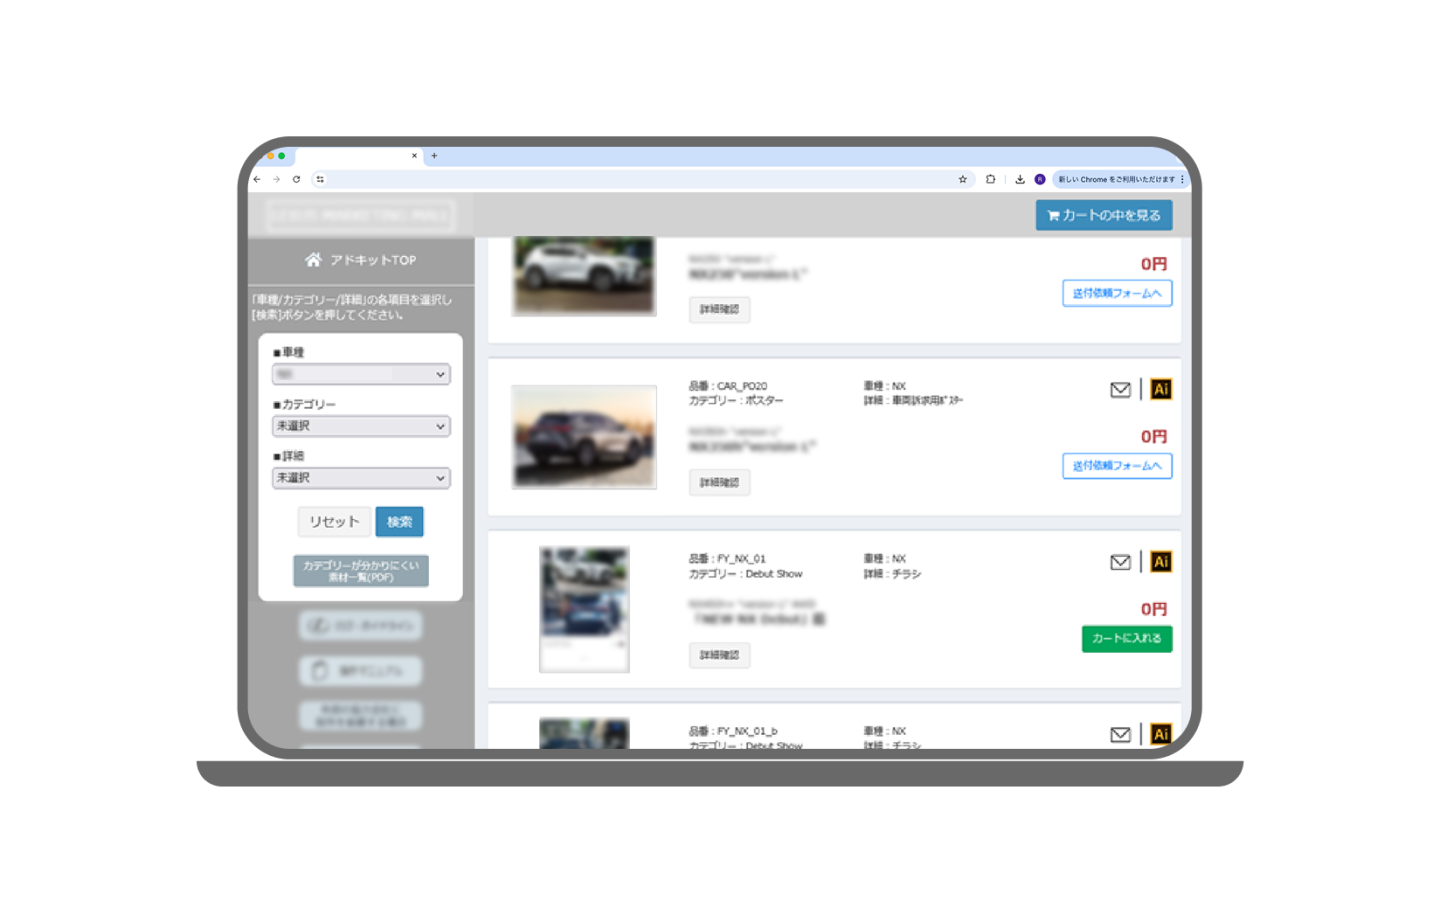Reload the page in the browser
The image size is (1440, 922).
pyautogui.click(x=296, y=180)
